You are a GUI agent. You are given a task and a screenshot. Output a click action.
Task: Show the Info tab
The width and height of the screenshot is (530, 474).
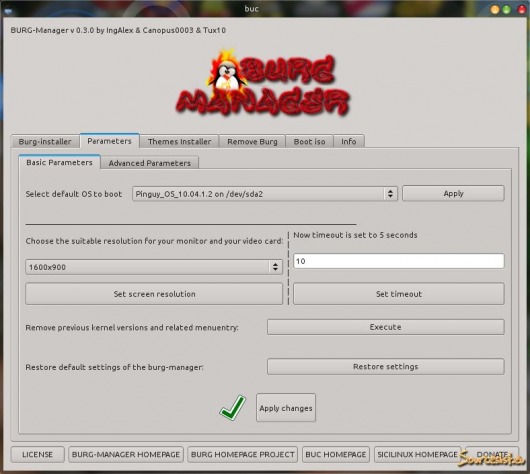348,141
